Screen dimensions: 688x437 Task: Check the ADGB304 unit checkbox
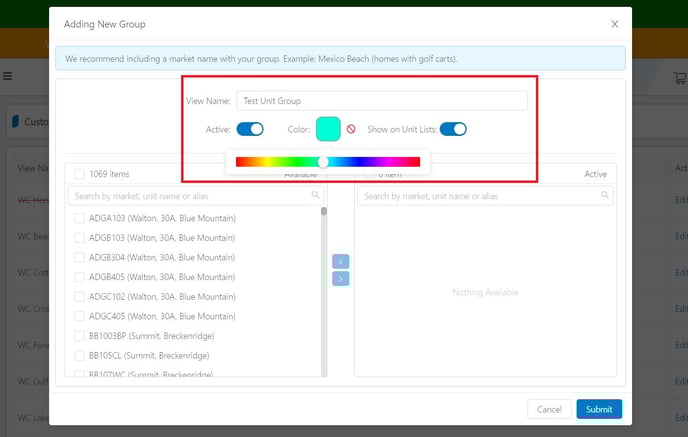tap(79, 257)
